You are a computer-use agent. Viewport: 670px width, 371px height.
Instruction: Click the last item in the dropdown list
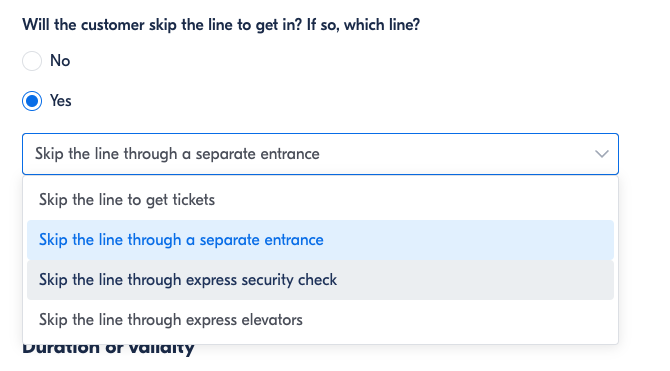(320, 320)
